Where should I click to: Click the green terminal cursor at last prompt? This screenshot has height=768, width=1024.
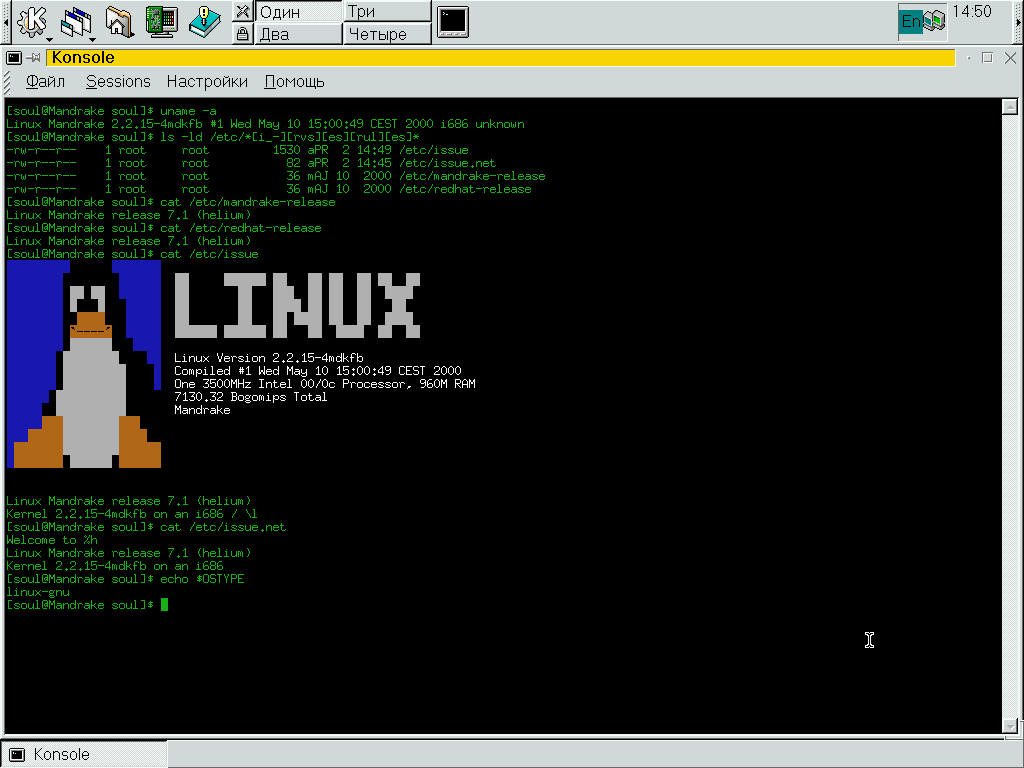coord(165,605)
